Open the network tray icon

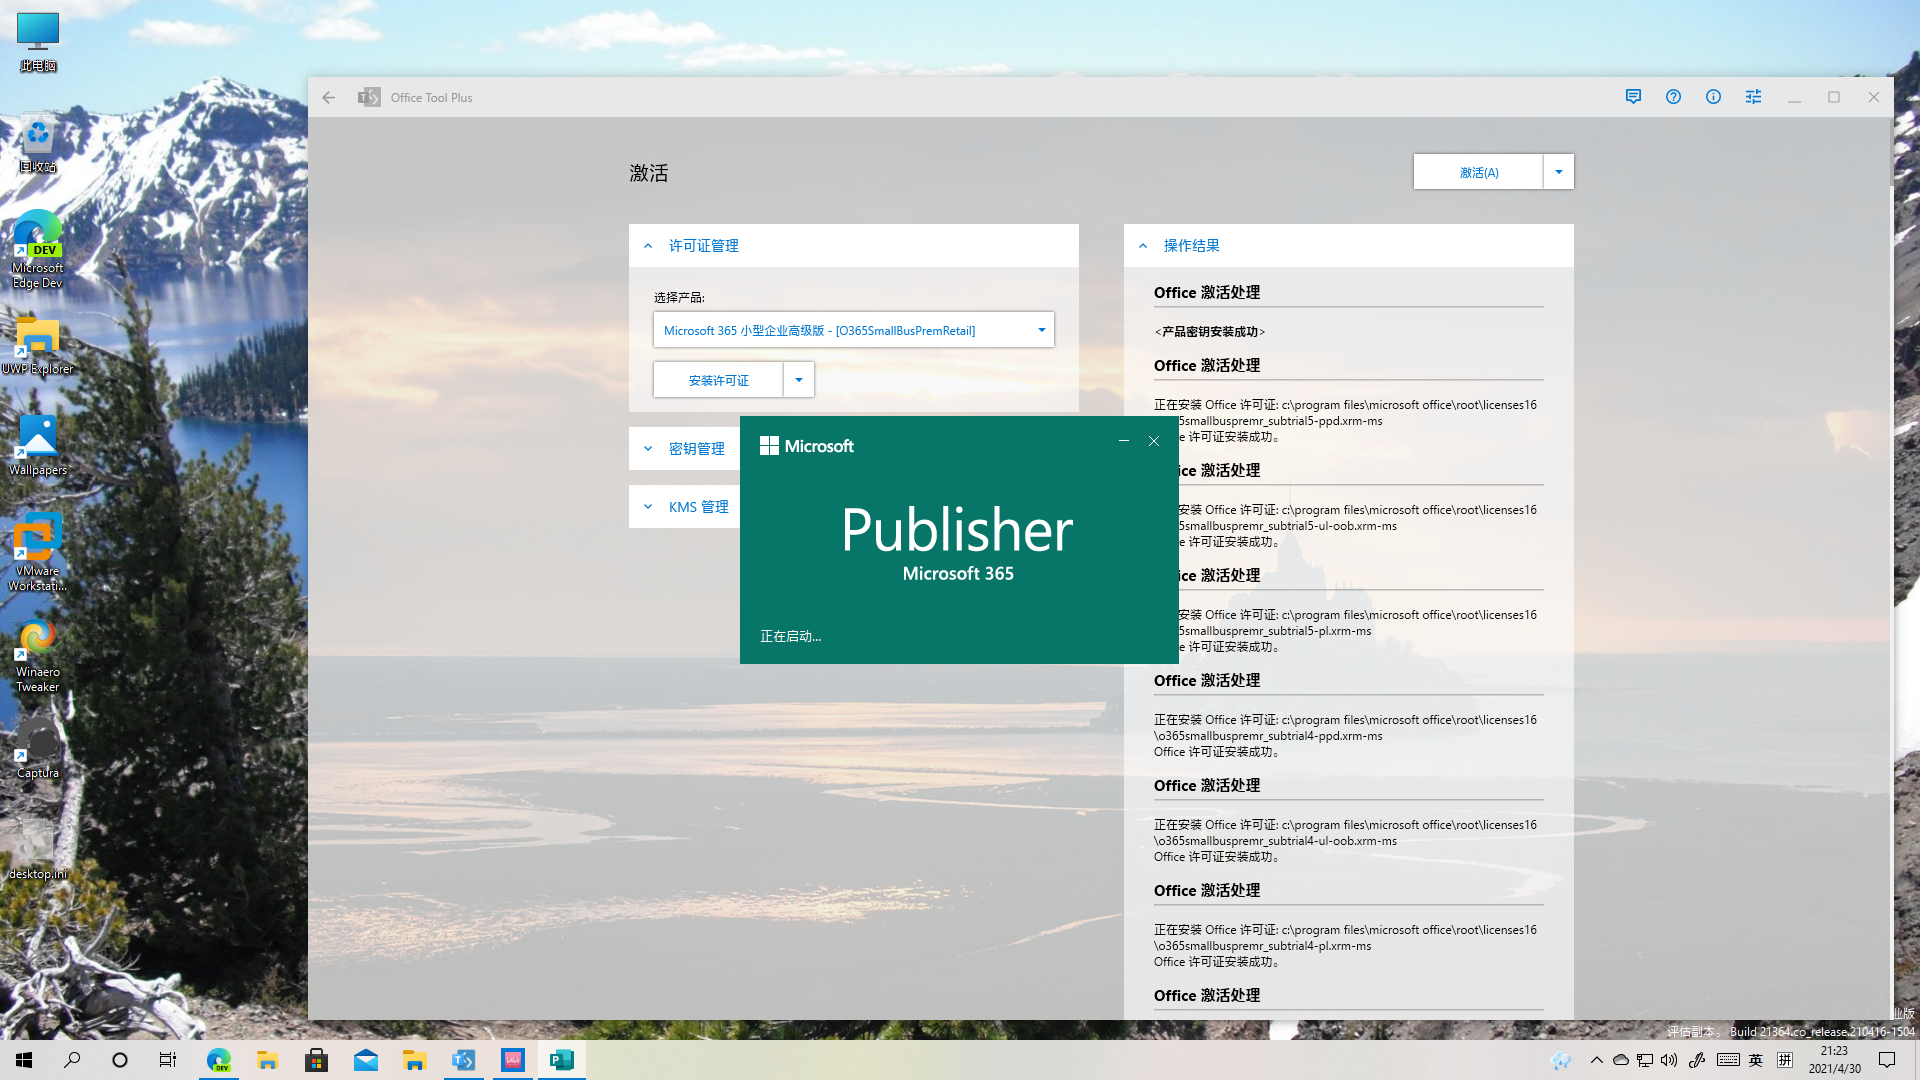click(1645, 1060)
